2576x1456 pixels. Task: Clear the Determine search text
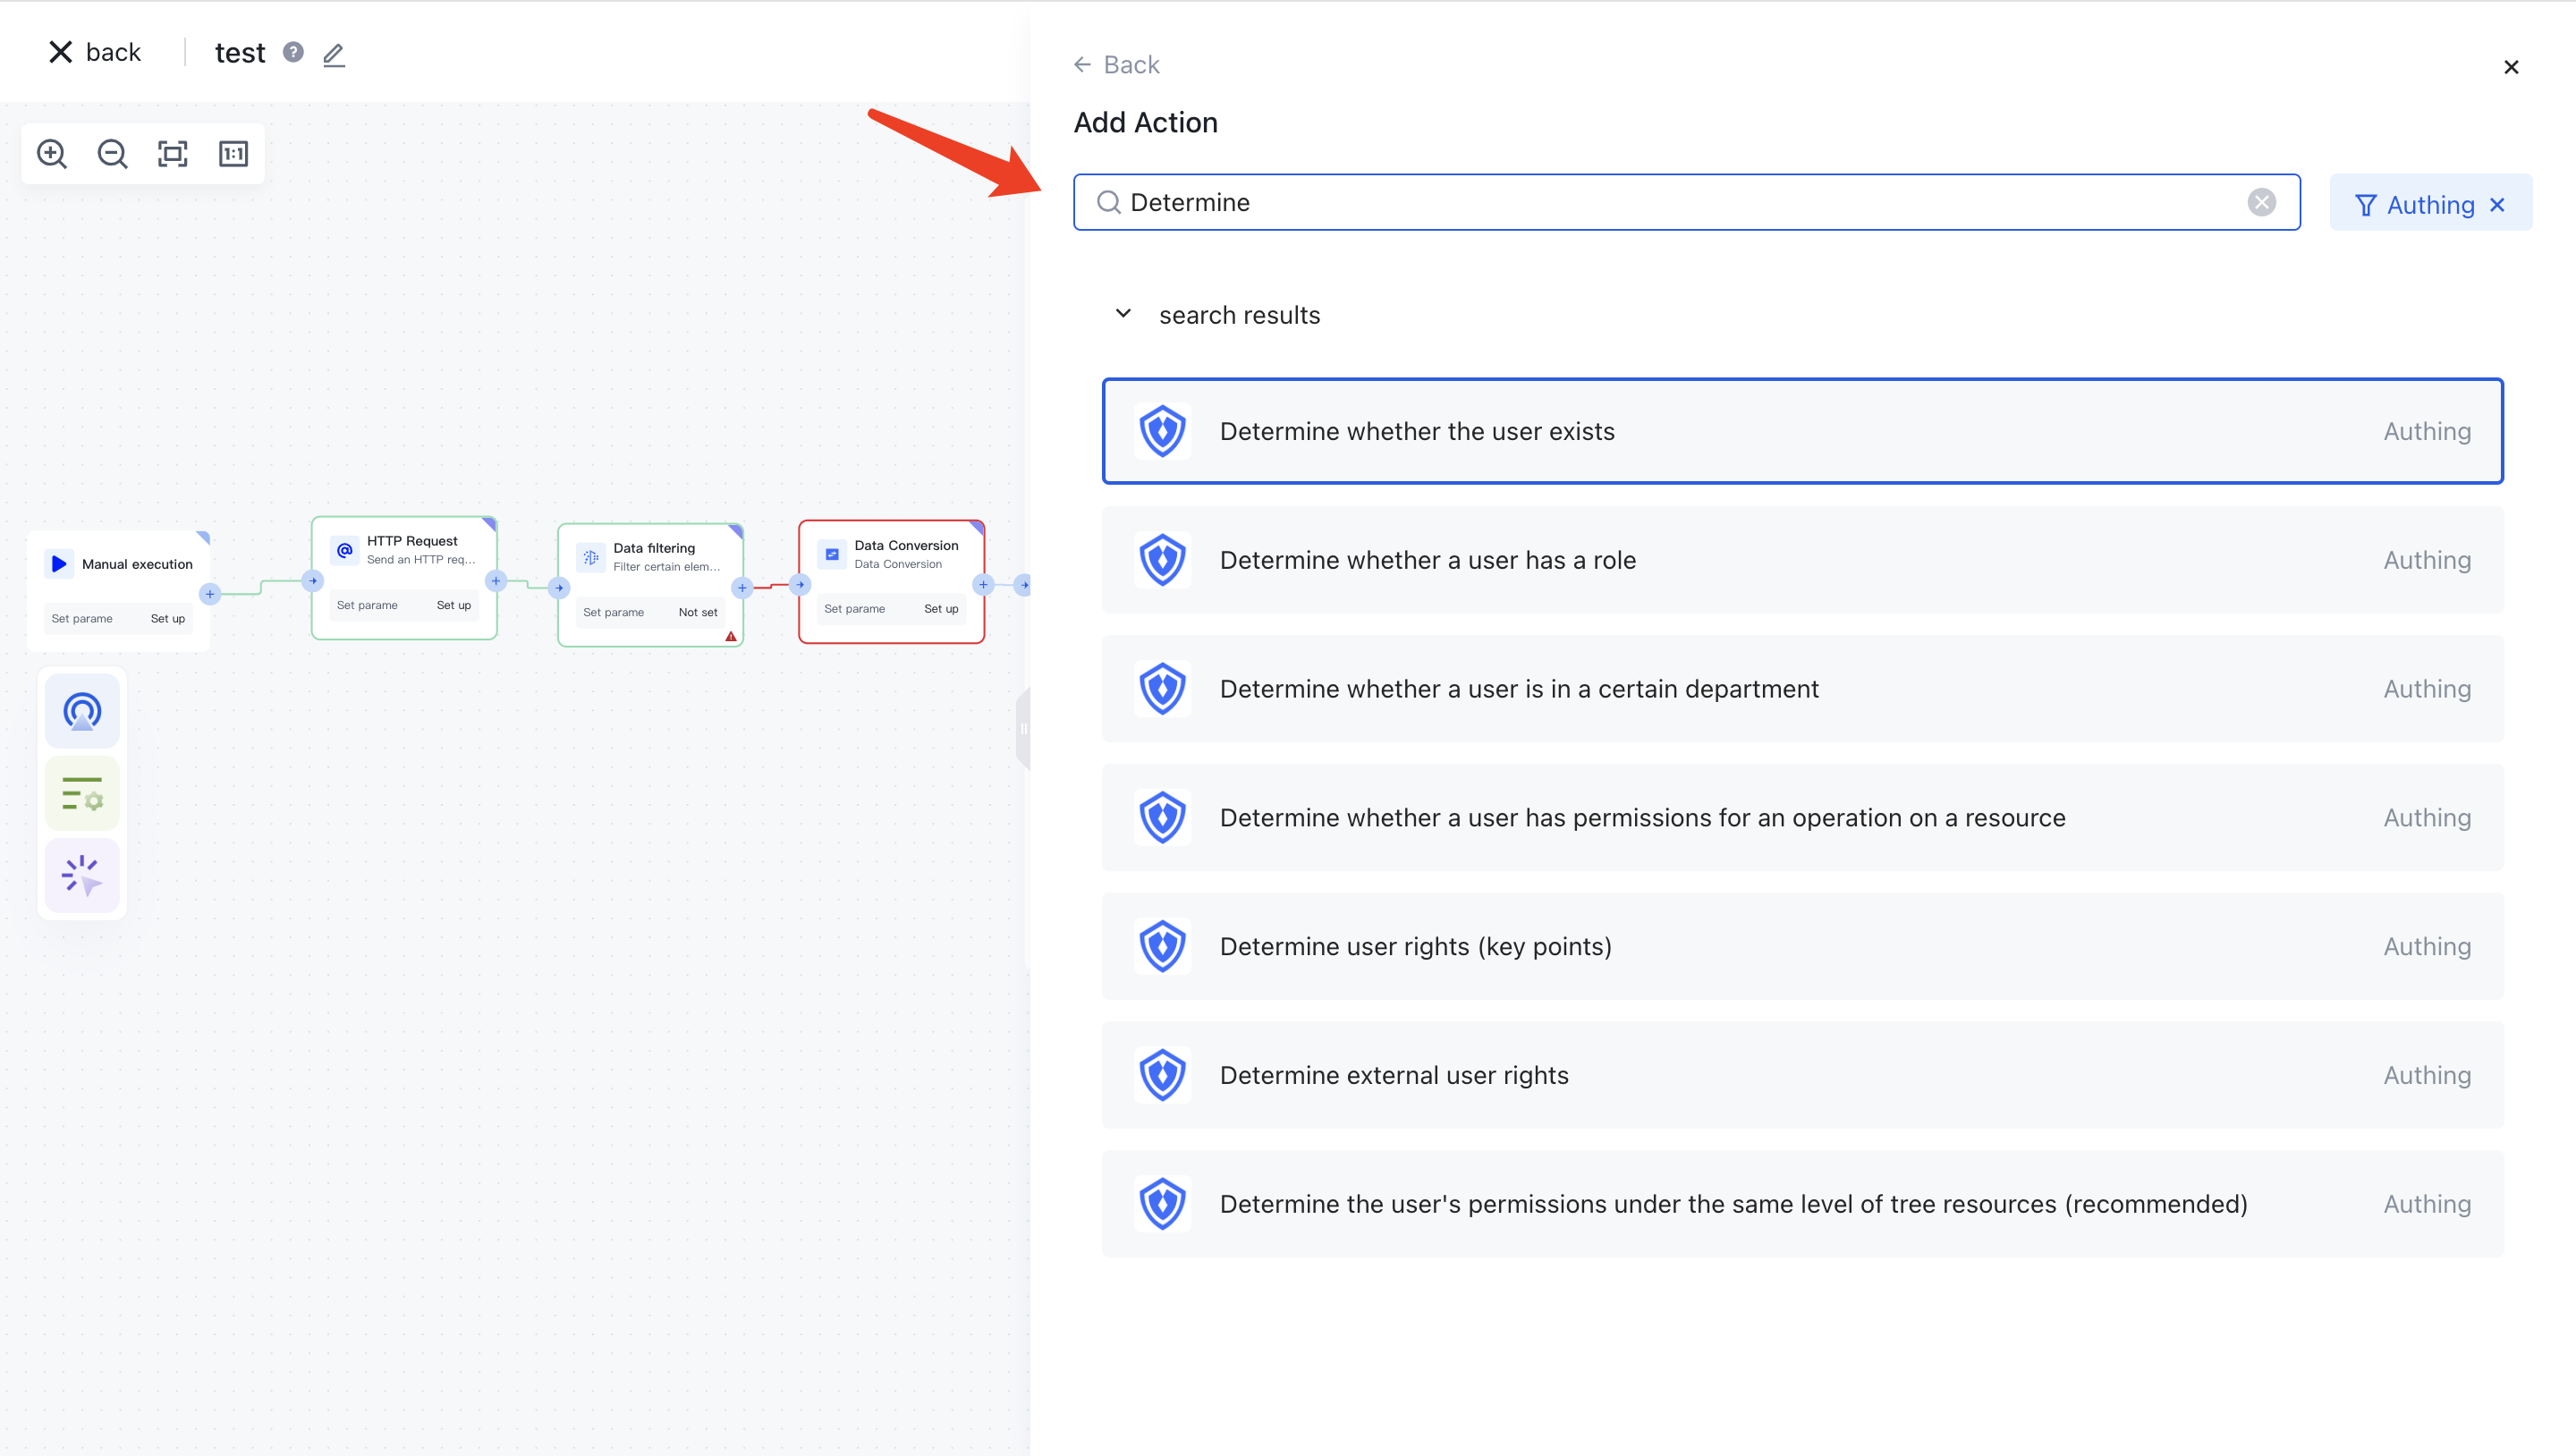2261,202
